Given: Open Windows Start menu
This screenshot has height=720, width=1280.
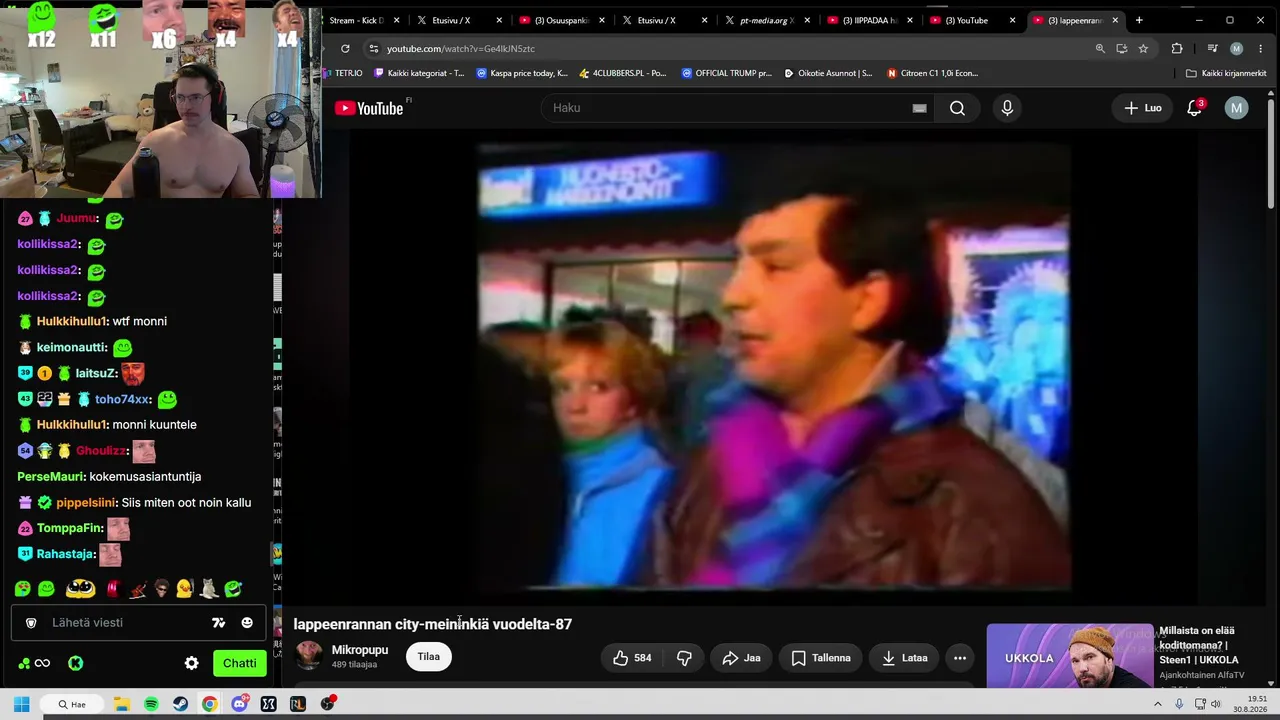Looking at the screenshot, I should pos(21,704).
